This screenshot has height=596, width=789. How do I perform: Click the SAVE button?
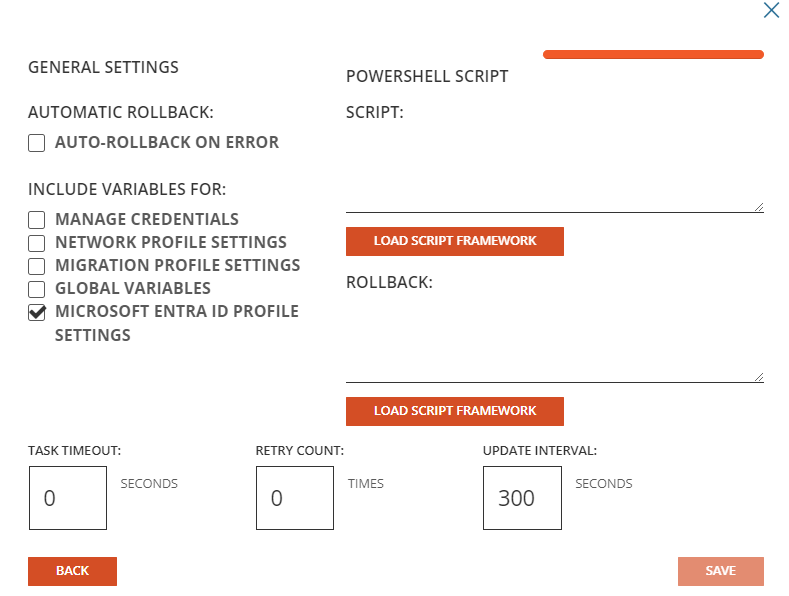click(721, 571)
